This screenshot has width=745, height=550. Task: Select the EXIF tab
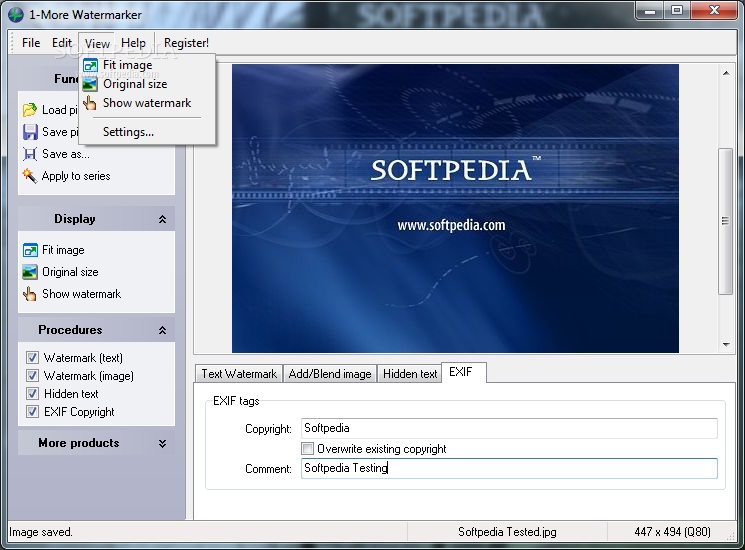coord(464,372)
